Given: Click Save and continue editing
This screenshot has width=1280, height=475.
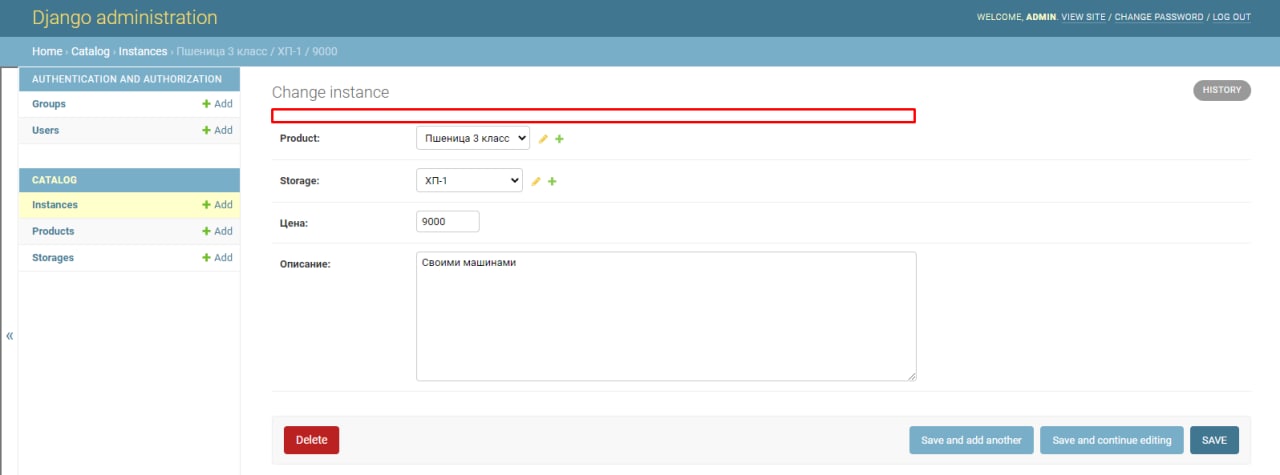Looking at the screenshot, I should click(1112, 440).
